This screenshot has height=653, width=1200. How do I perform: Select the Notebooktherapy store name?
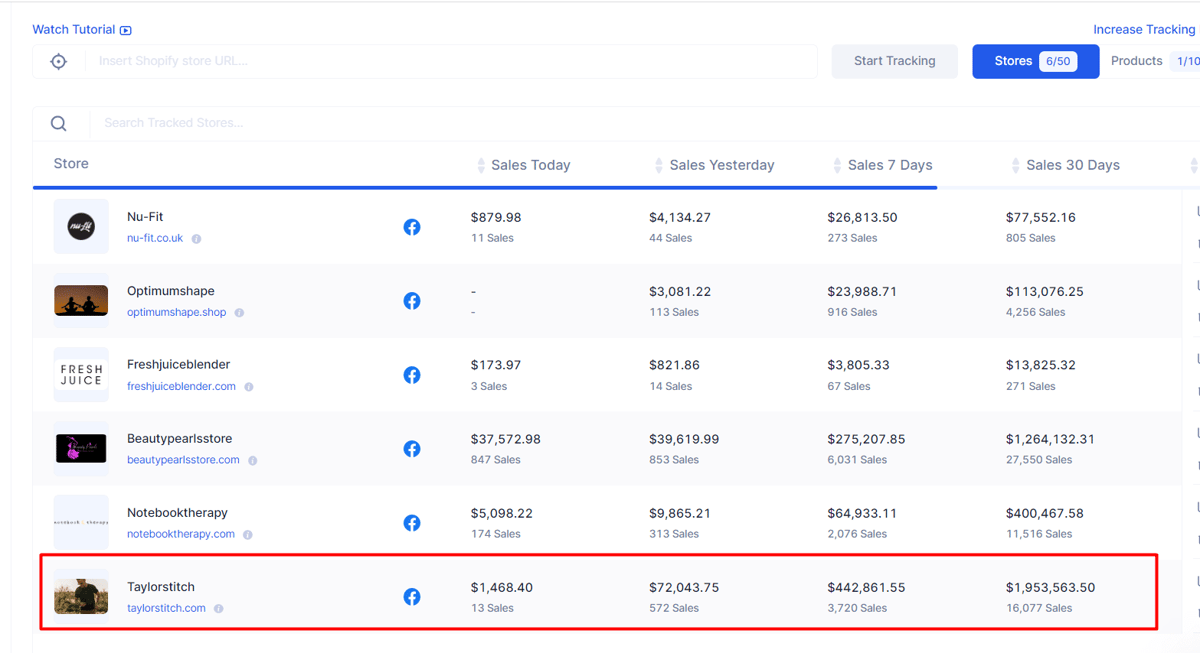(178, 513)
